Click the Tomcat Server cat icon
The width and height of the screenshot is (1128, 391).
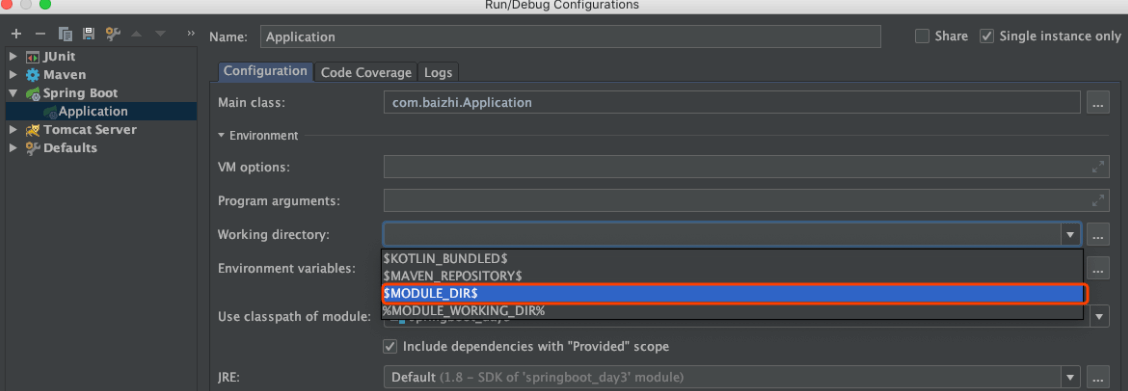click(x=32, y=130)
